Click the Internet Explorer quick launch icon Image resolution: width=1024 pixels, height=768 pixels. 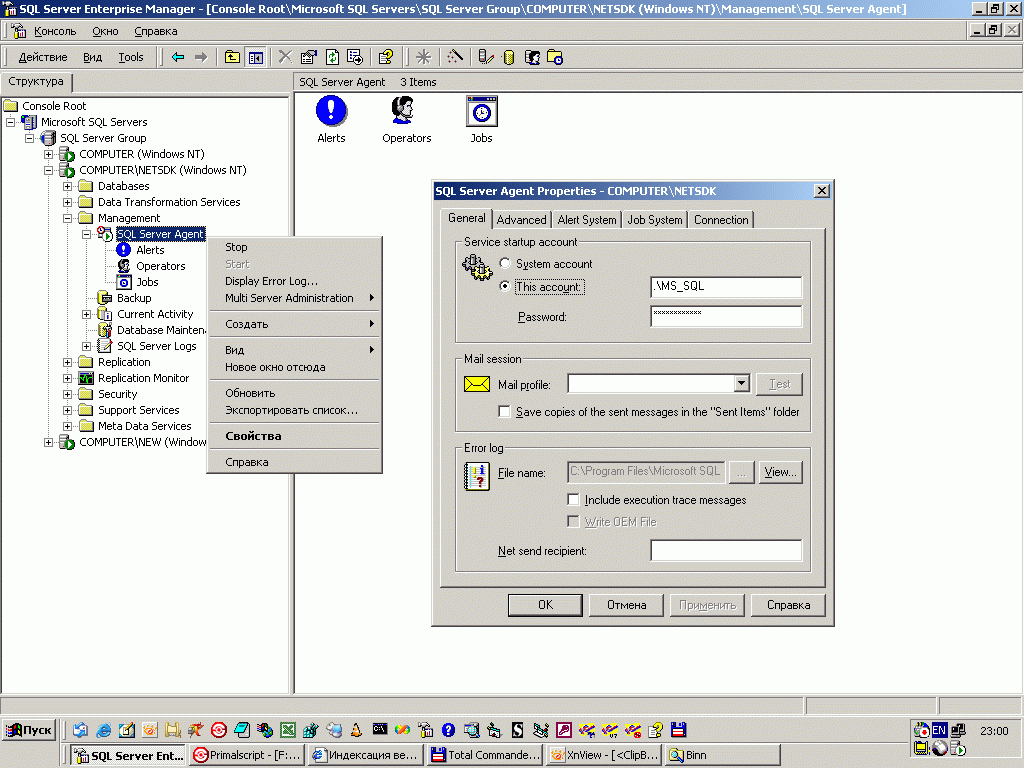pyautogui.click(x=103, y=730)
